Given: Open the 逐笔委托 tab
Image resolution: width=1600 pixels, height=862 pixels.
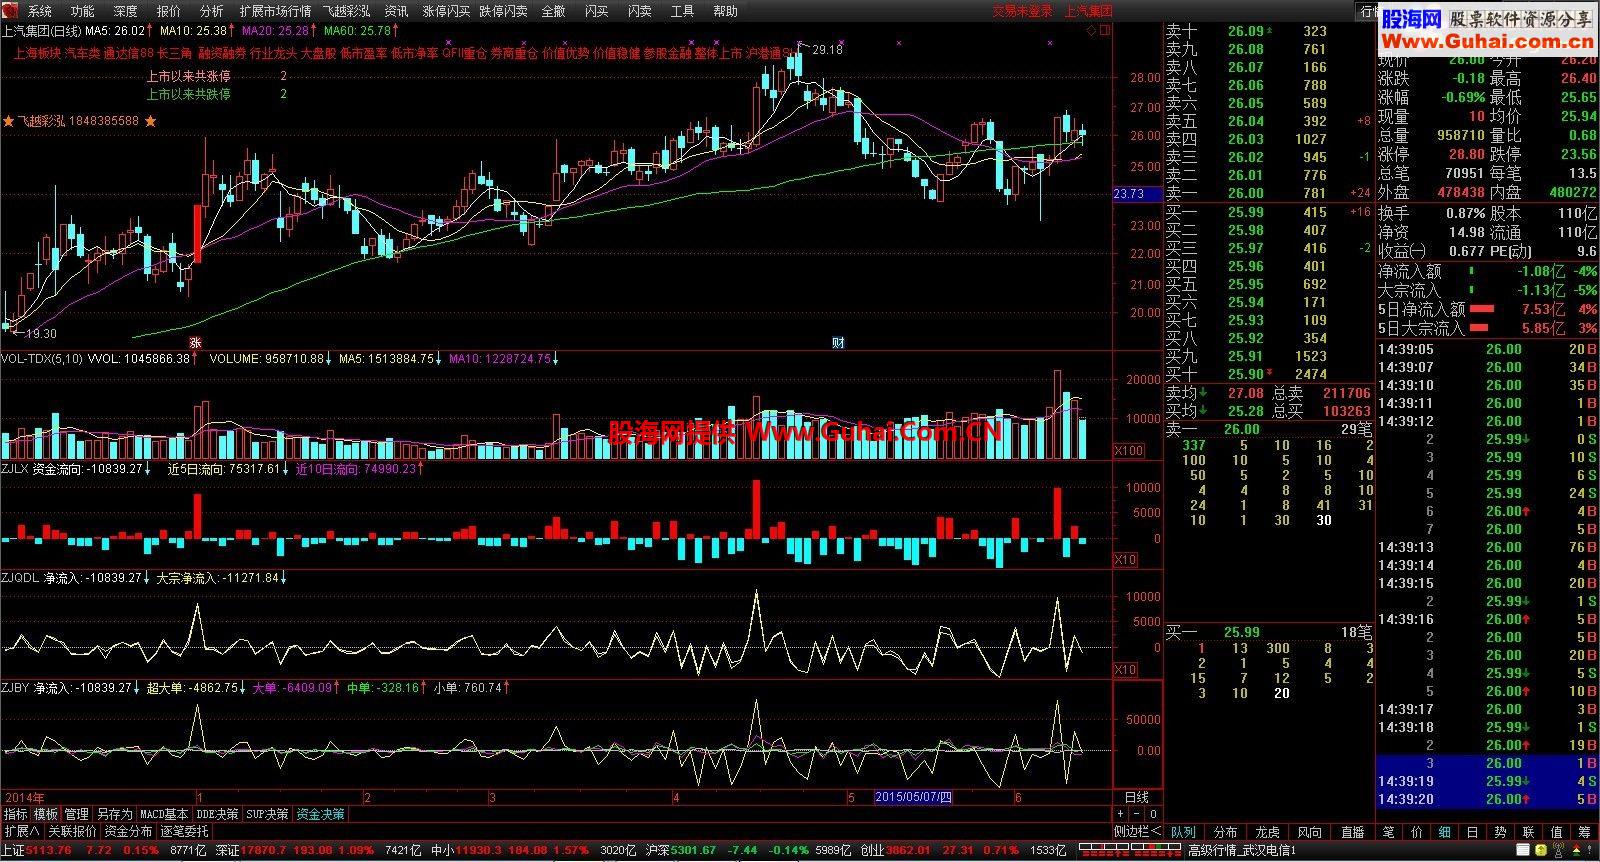Looking at the screenshot, I should click(x=185, y=831).
